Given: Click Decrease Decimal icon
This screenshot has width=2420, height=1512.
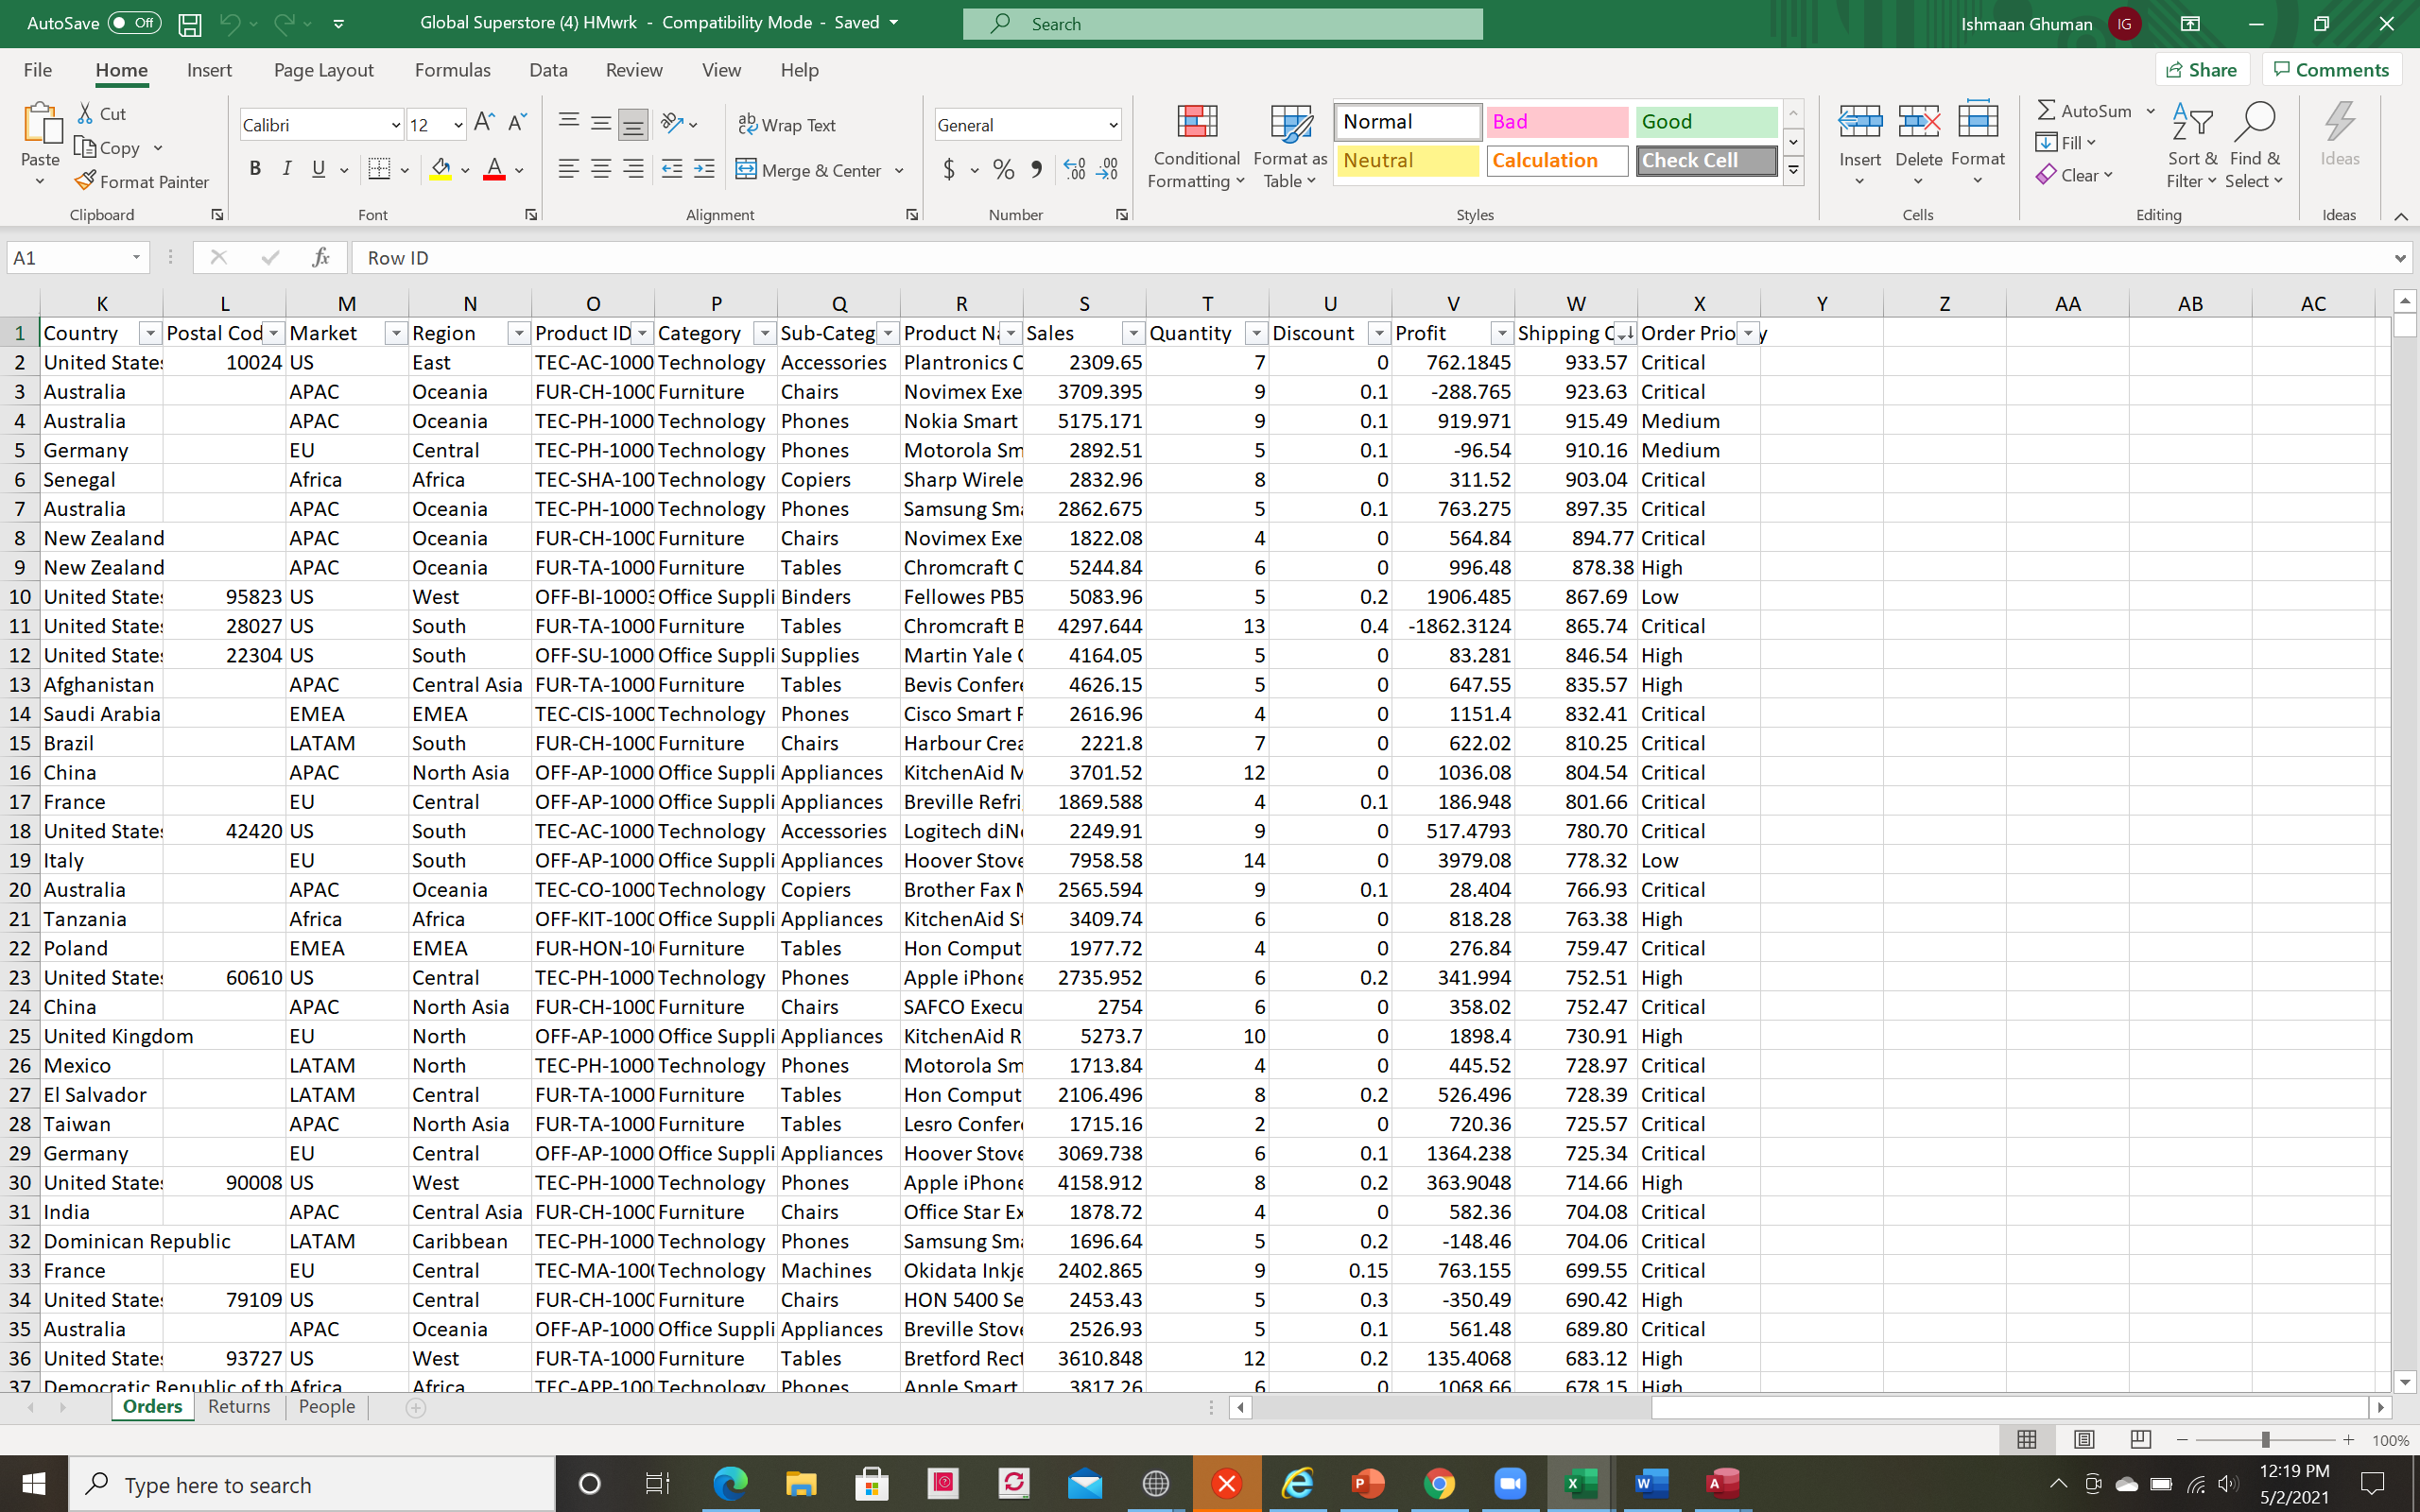Looking at the screenshot, I should (1107, 169).
